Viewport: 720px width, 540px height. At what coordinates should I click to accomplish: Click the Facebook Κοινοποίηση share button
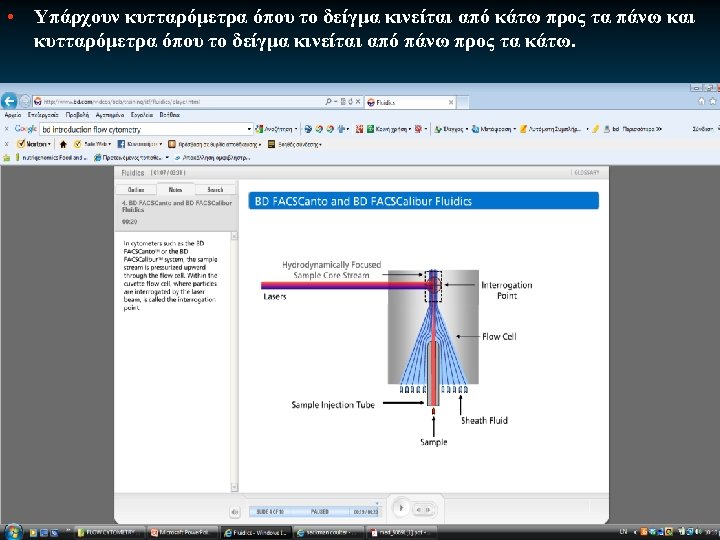coord(140,144)
